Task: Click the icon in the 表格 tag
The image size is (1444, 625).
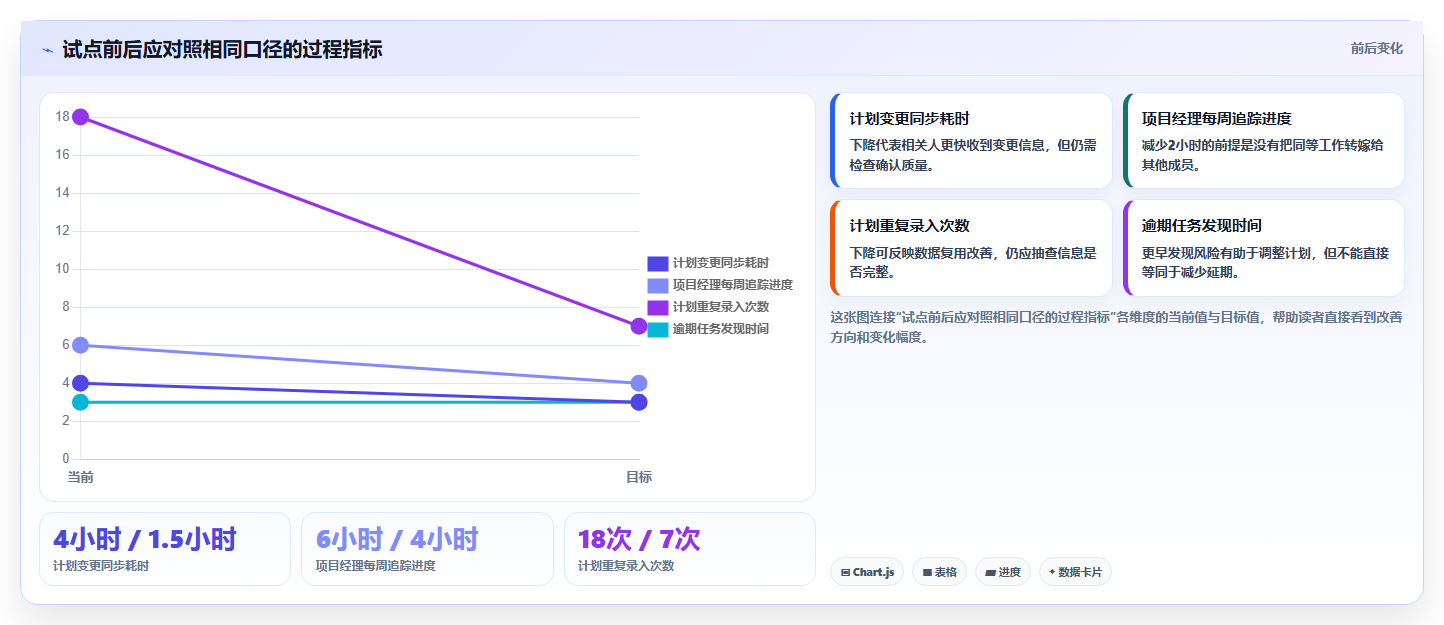Action: click(927, 573)
